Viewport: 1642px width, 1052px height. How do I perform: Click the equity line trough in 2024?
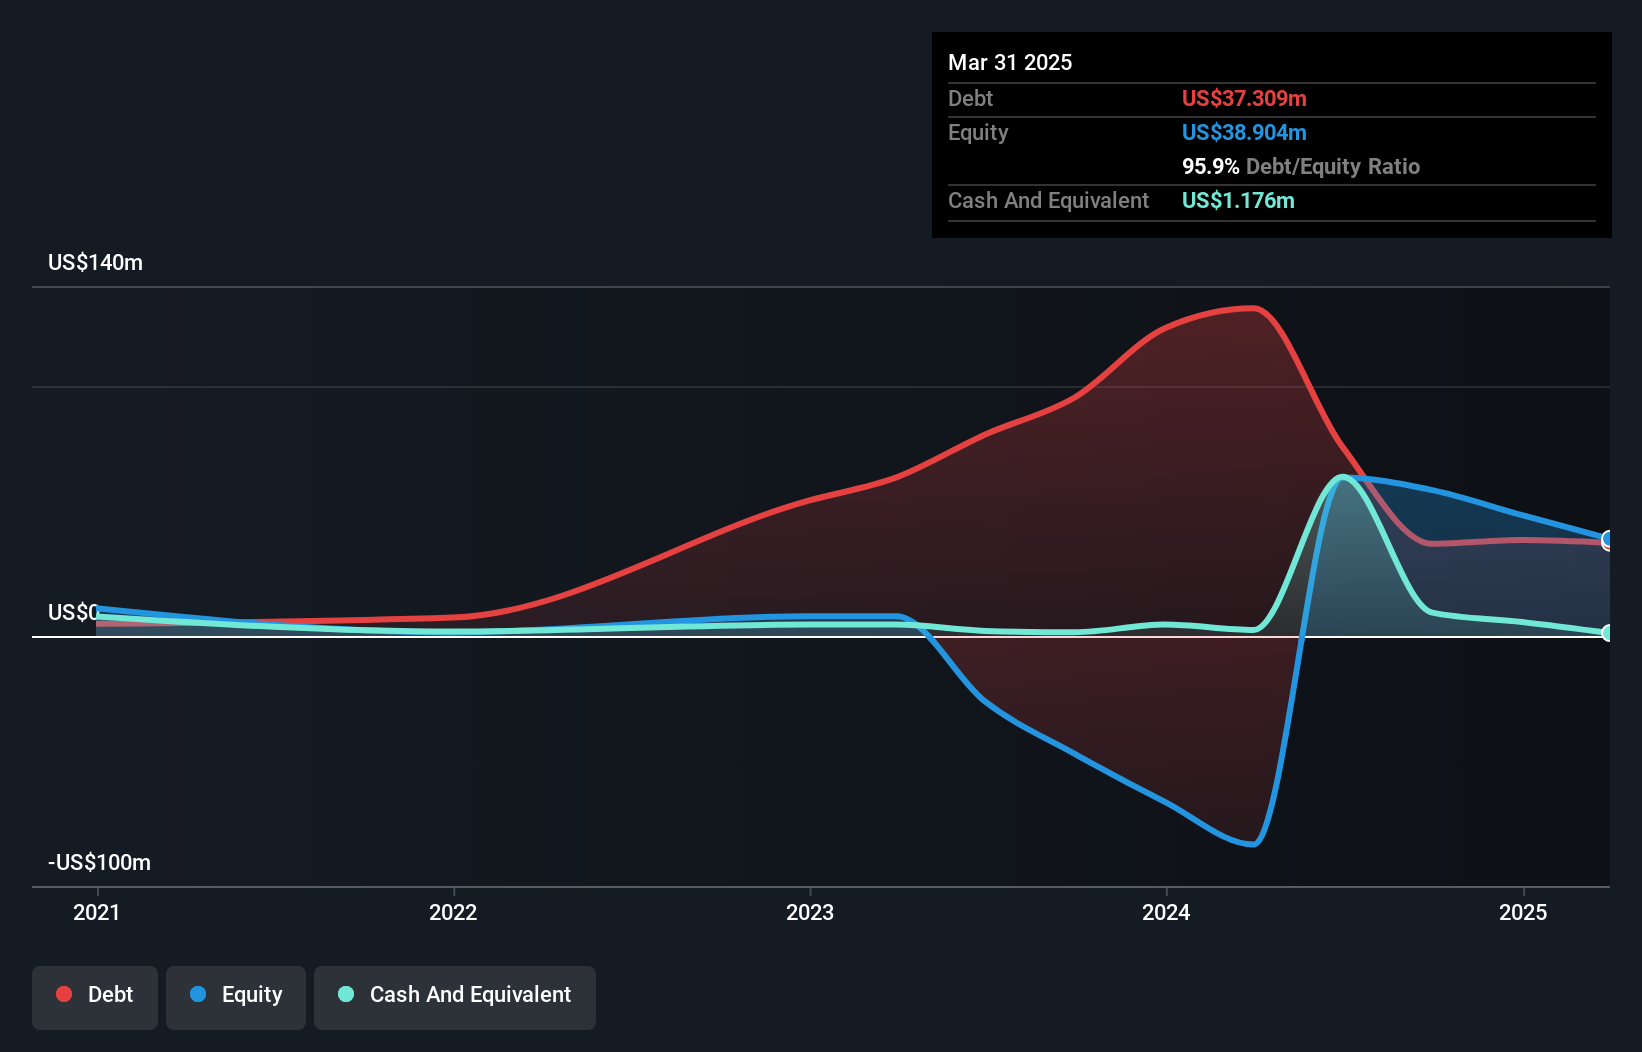pyautogui.click(x=1252, y=844)
